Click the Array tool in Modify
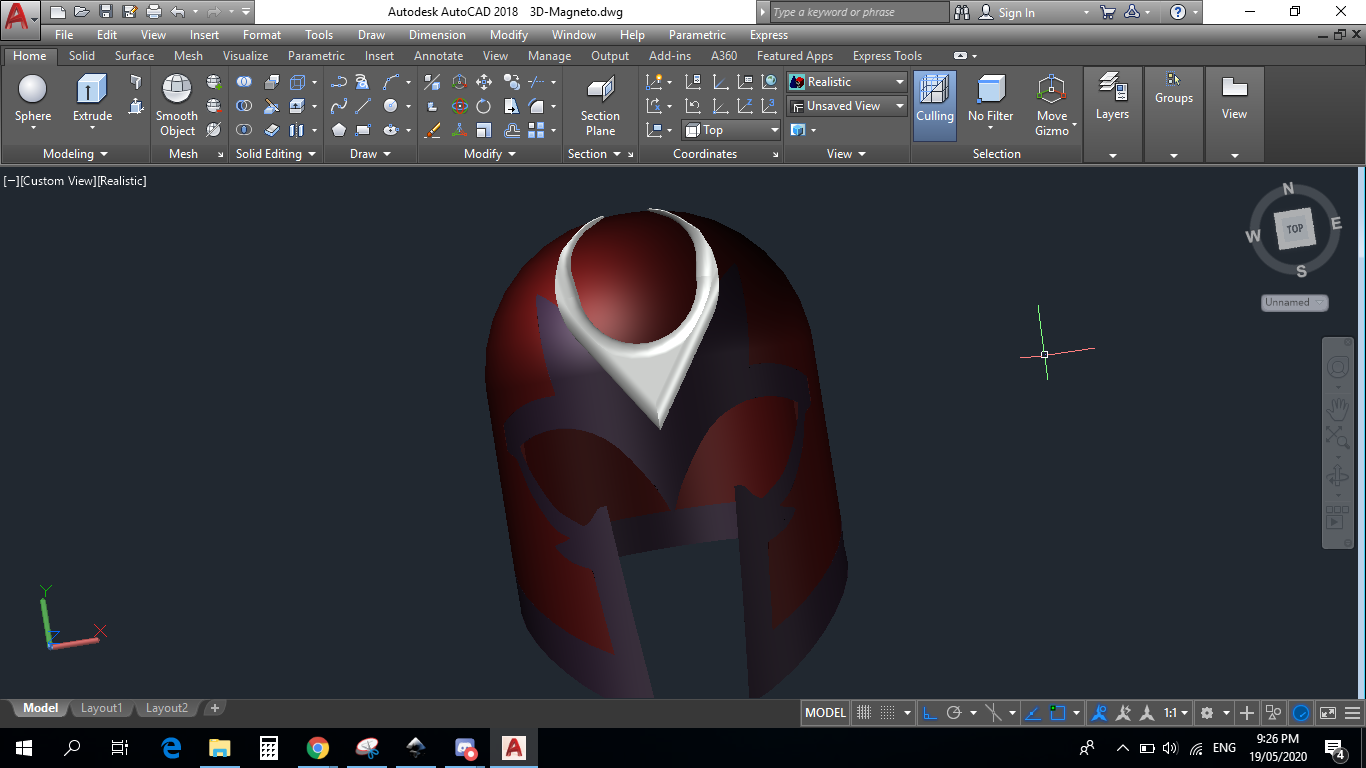 click(536, 130)
